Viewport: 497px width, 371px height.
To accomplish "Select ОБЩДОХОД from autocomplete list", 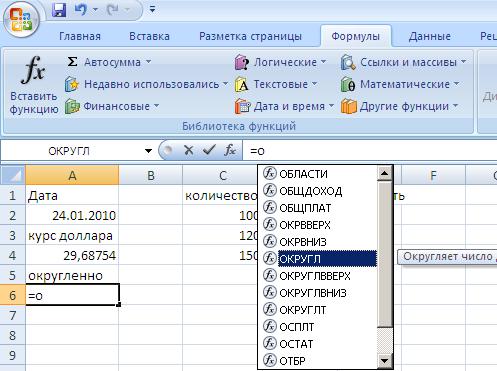I will click(320, 191).
